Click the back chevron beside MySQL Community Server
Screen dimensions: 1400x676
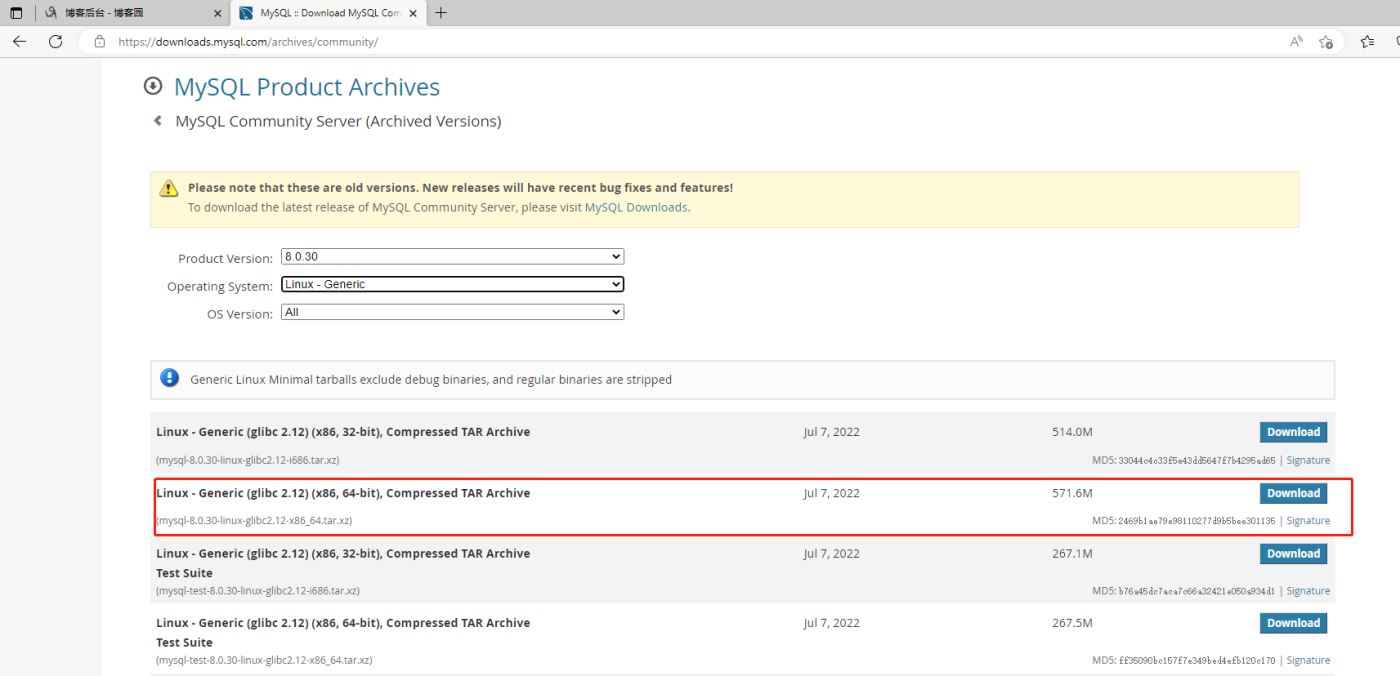pos(157,121)
